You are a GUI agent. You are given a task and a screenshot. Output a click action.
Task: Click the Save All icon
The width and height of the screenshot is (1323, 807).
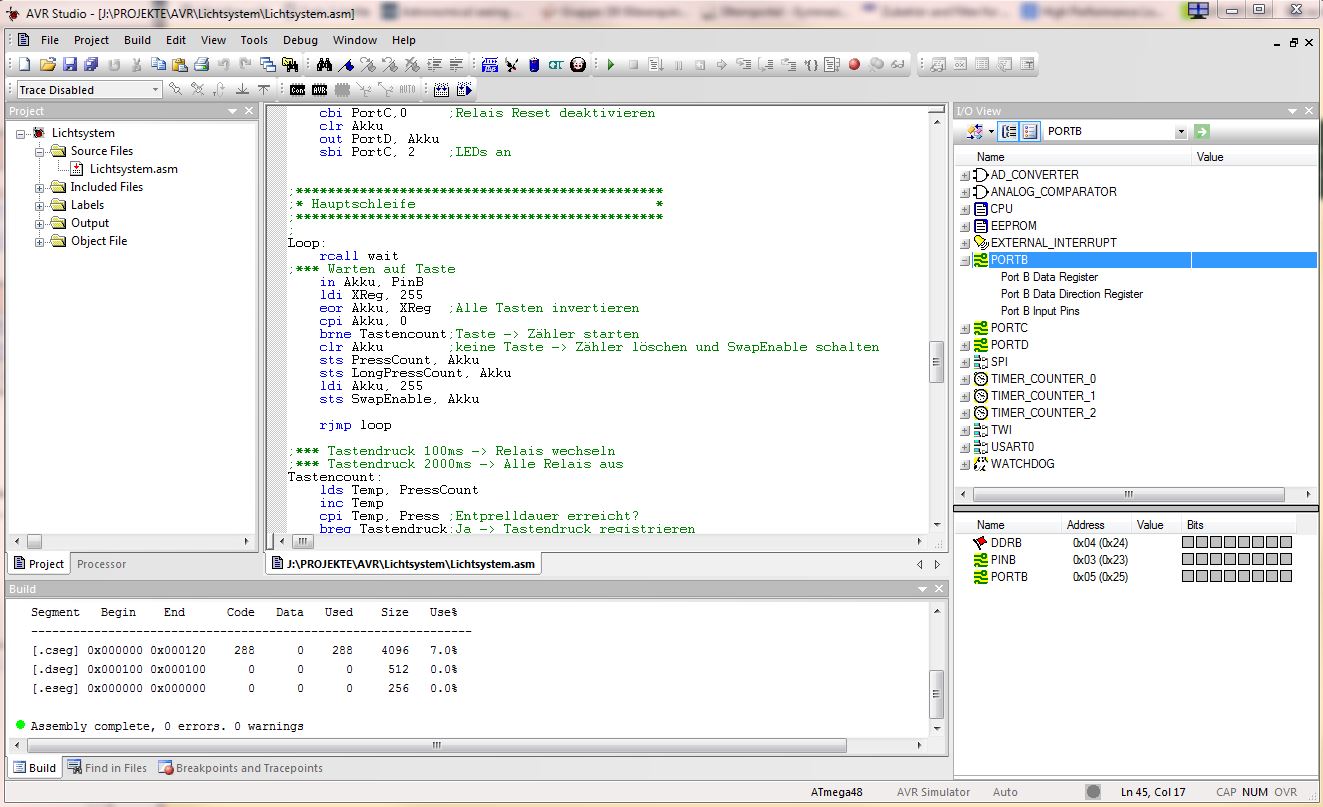tap(91, 64)
